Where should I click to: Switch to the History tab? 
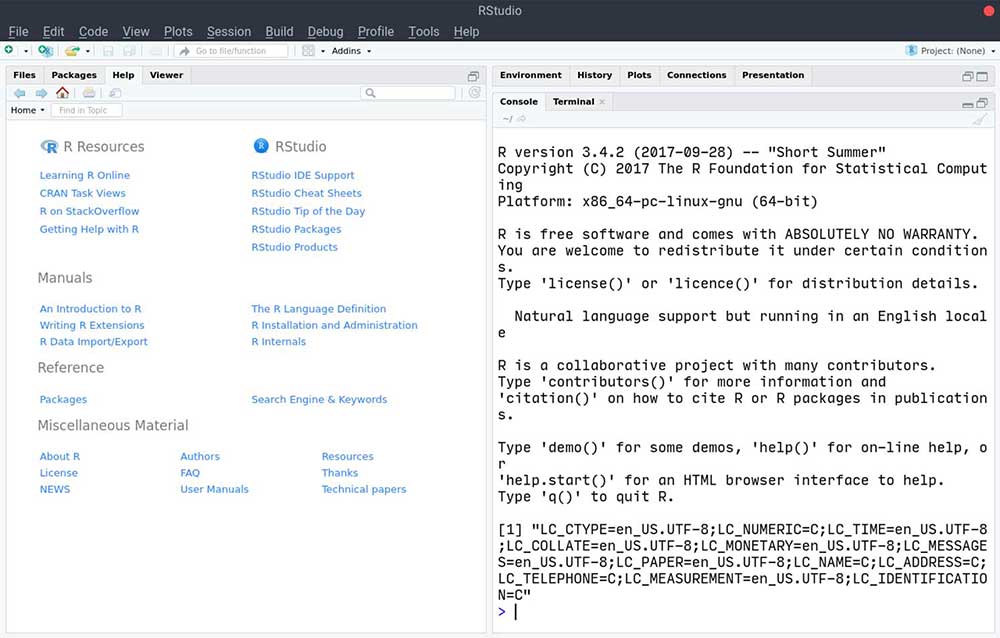click(594, 75)
